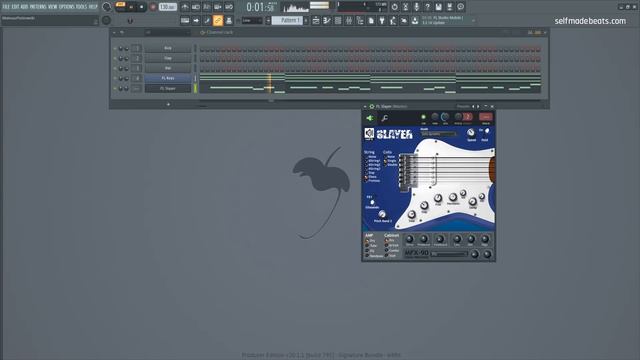Toggle the highlighted multilink to controllers icon
Image resolution: width=640 pixels, height=360 pixels.
click(x=218, y=20)
